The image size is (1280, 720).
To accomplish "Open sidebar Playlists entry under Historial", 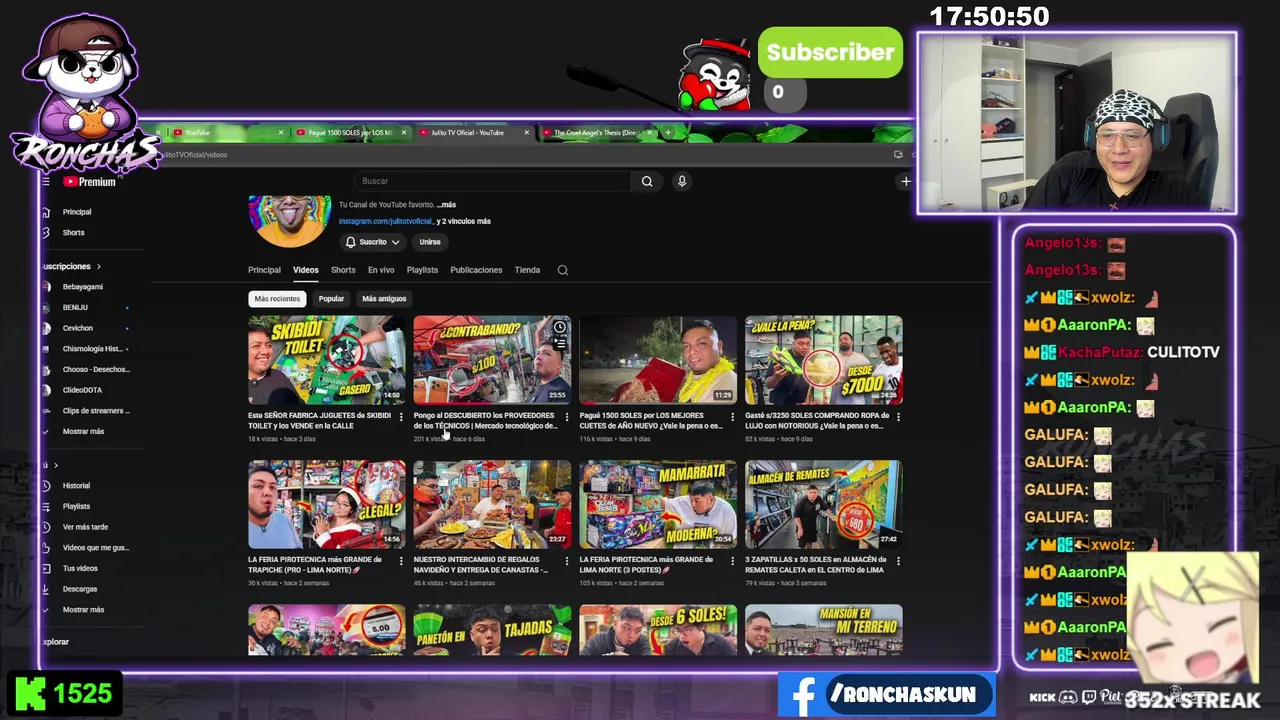I will click(x=76, y=506).
